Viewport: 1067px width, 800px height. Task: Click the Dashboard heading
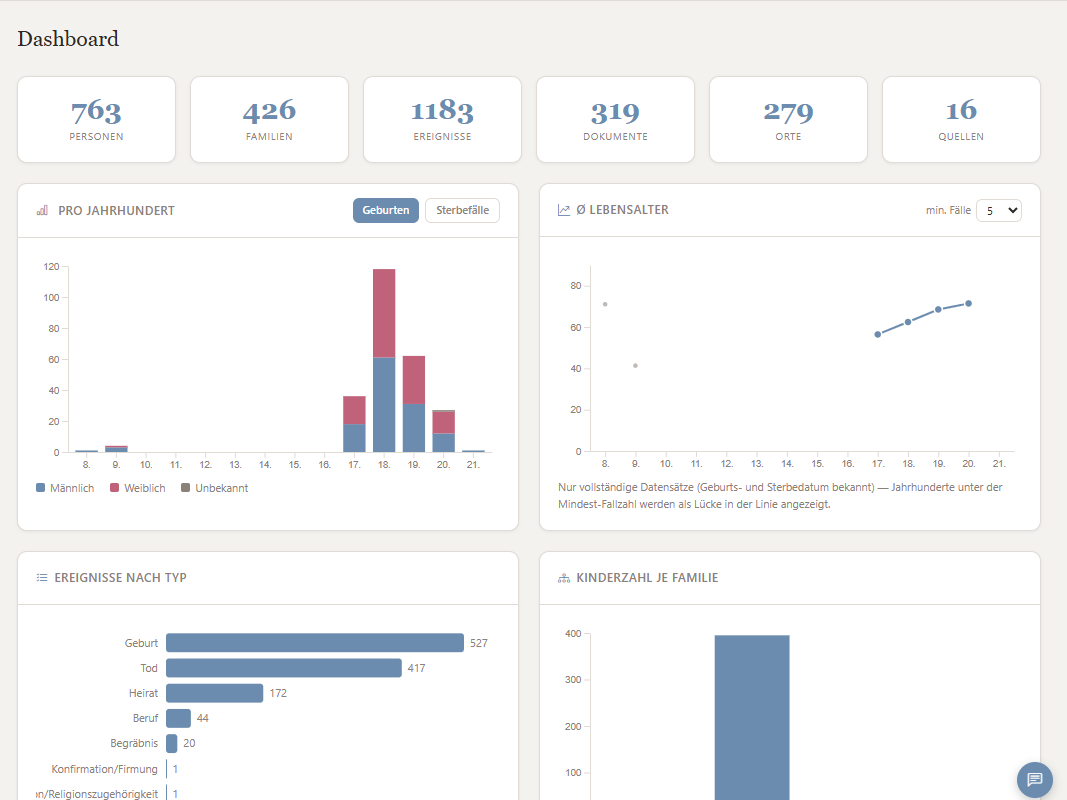point(68,39)
